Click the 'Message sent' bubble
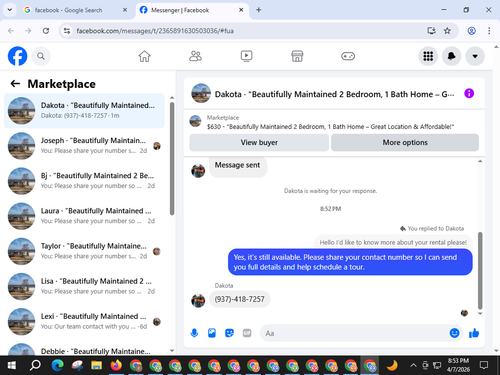500x375 pixels. (238, 166)
